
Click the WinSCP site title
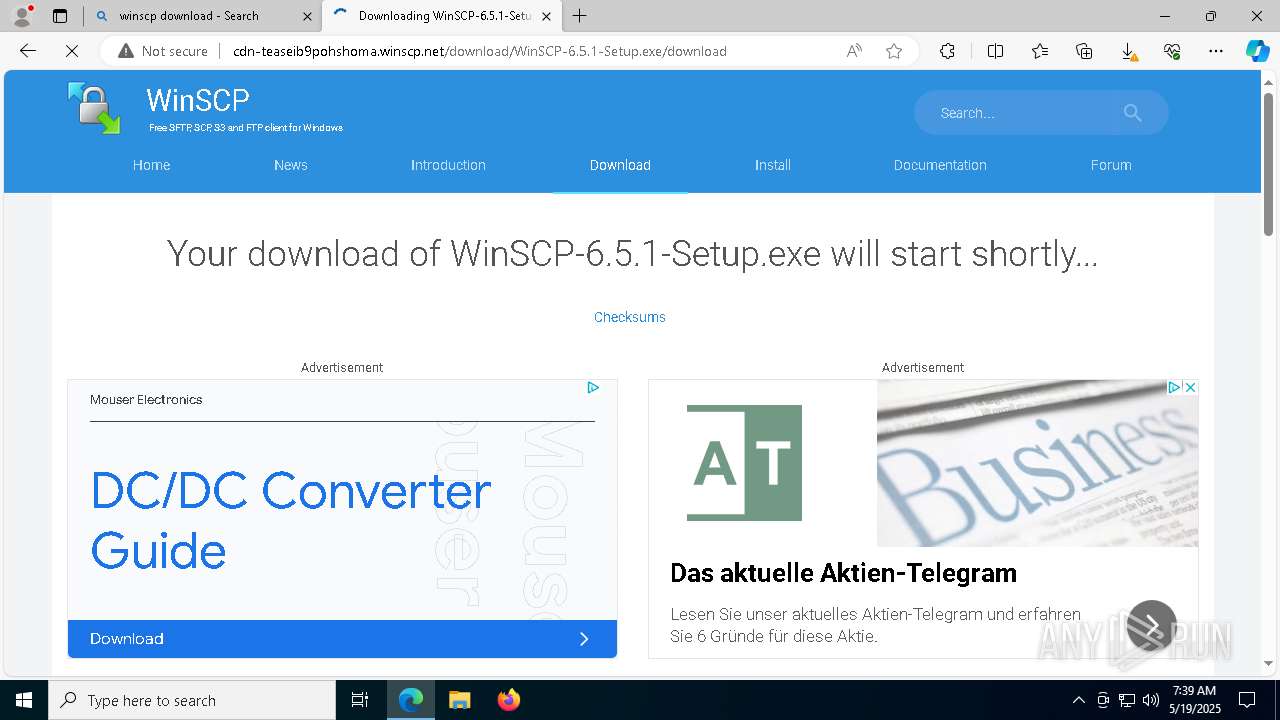pyautogui.click(x=198, y=100)
